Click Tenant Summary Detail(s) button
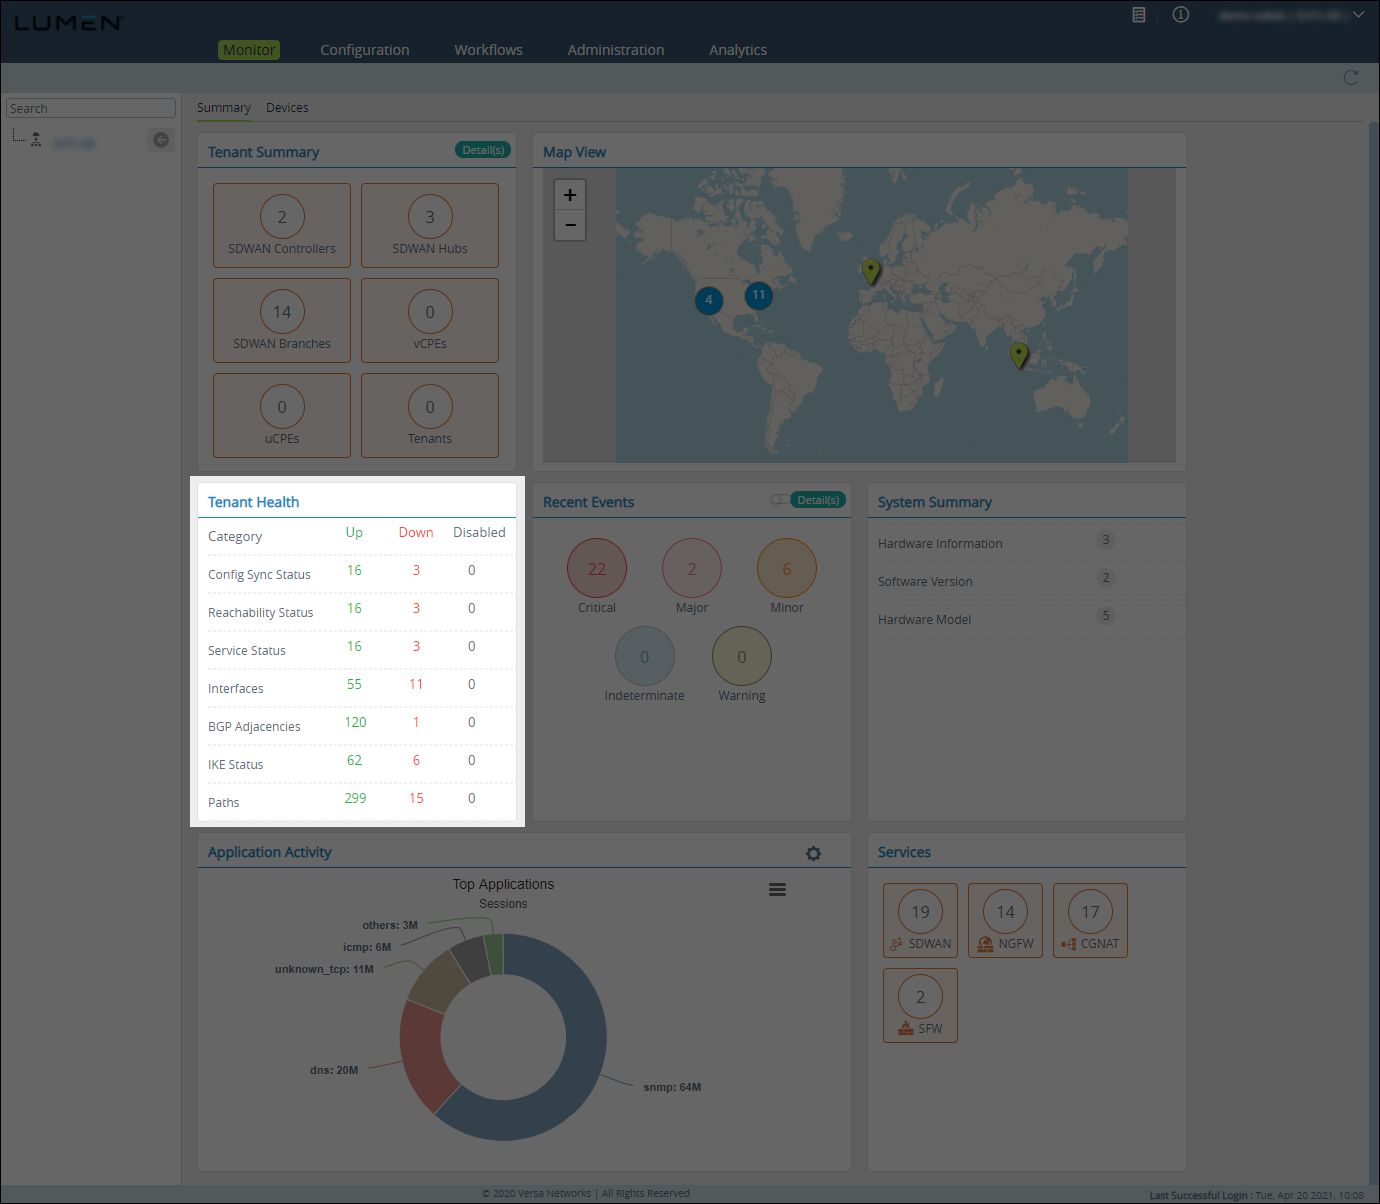This screenshot has height=1204, width=1380. [483, 150]
